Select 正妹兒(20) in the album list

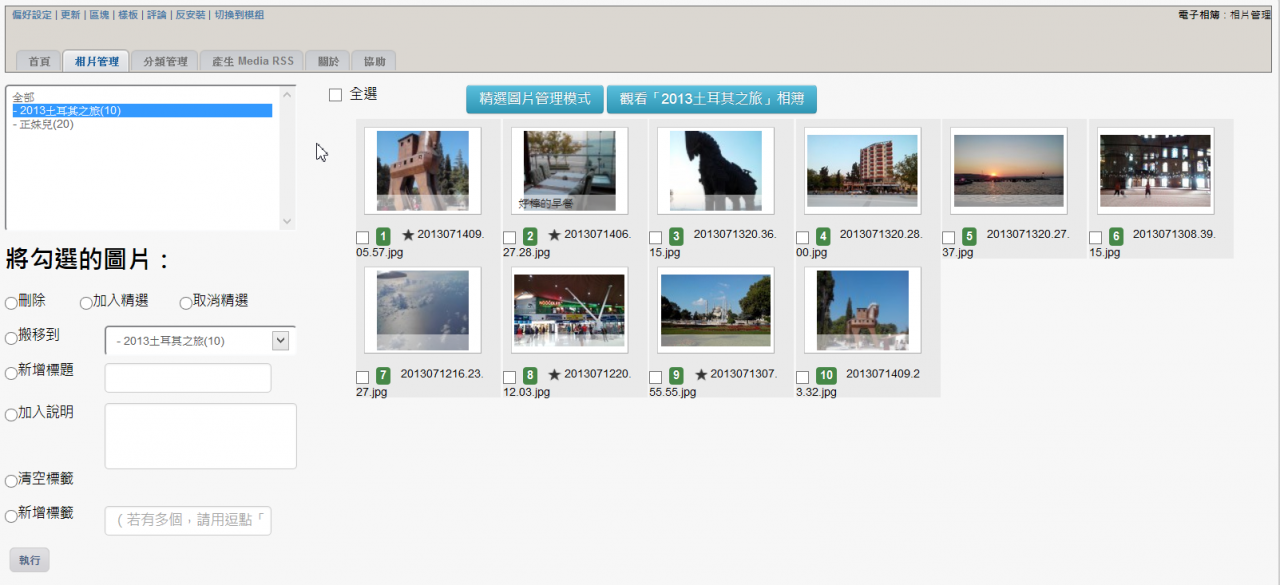click(44, 124)
